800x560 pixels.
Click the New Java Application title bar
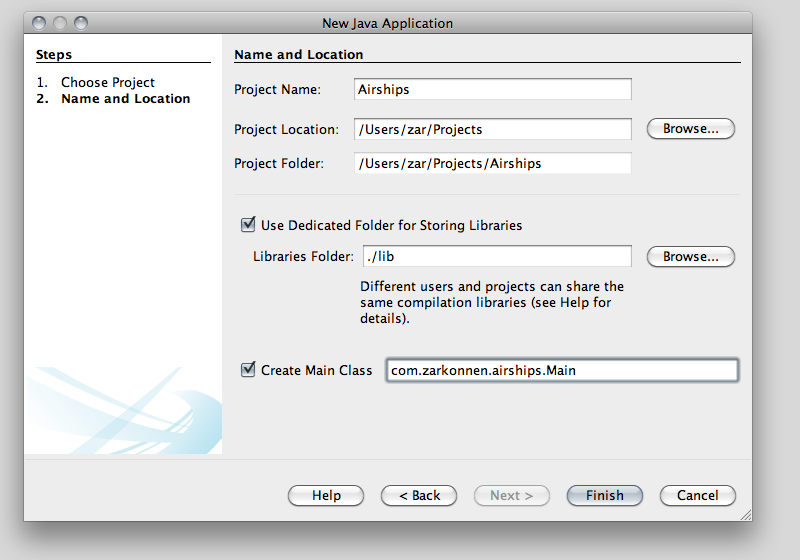(x=388, y=23)
